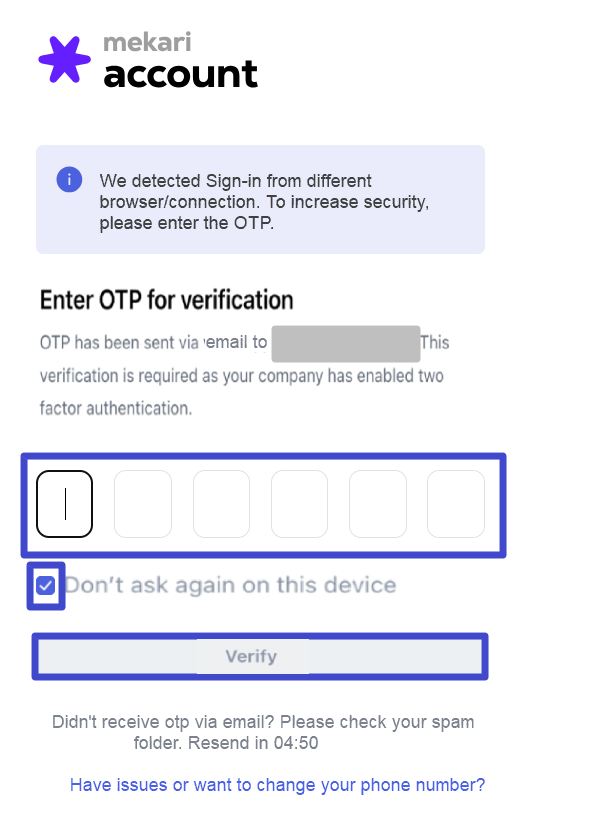597x830 pixels.
Task: Select the second OTP digit box
Action: [143, 504]
